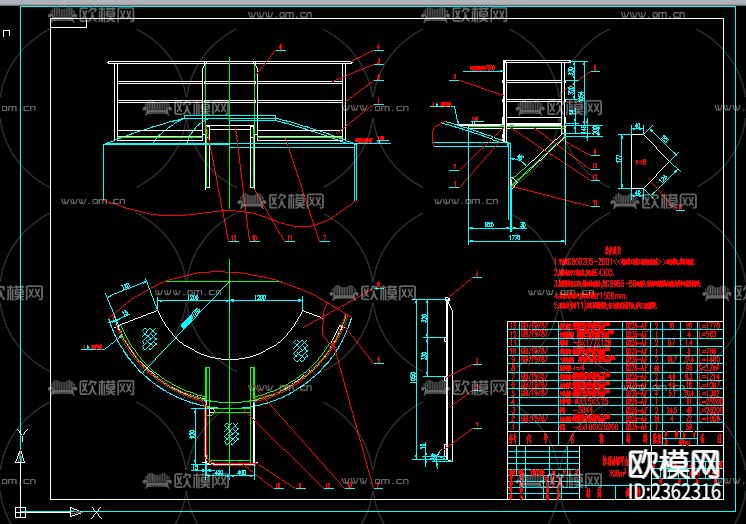Screen dimensions: 746x524
Task: Click the red notes heading above requirements
Action: (x=613, y=250)
